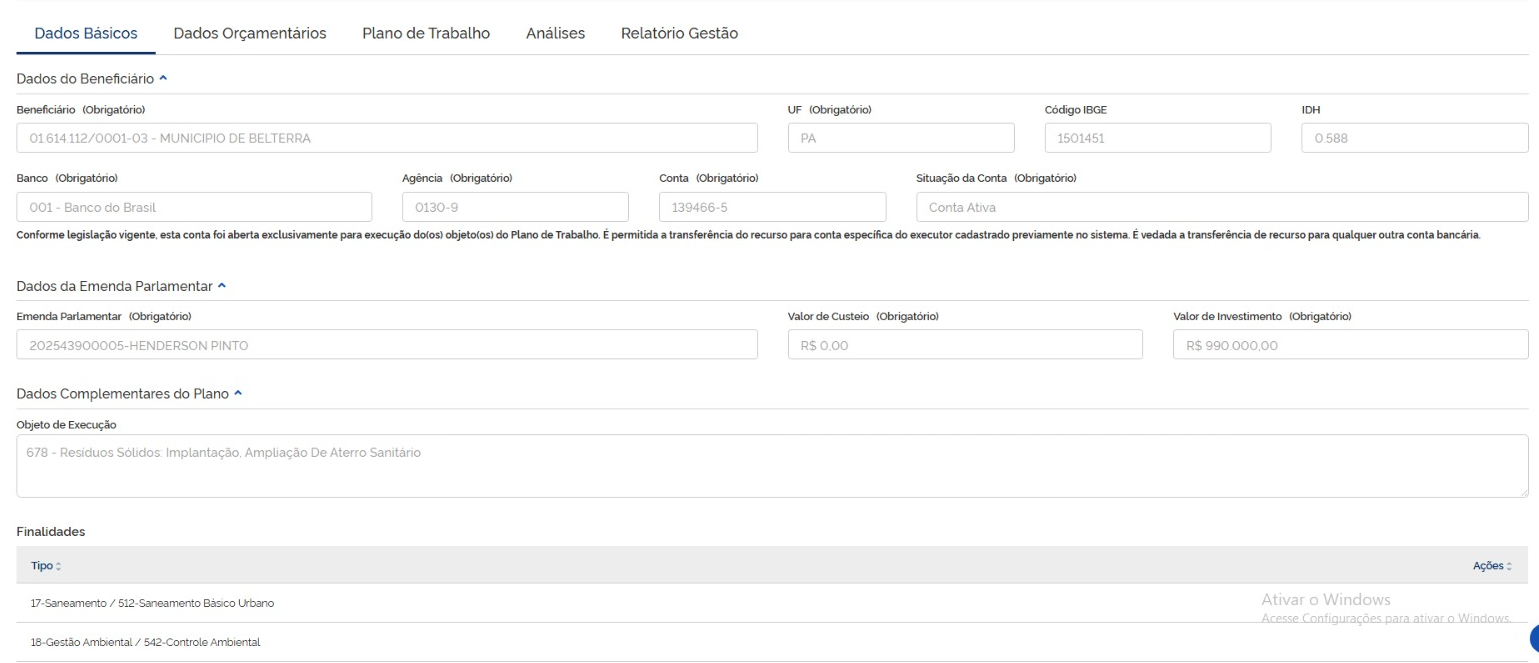Focus the Valor de Investimento field

coord(1350,345)
